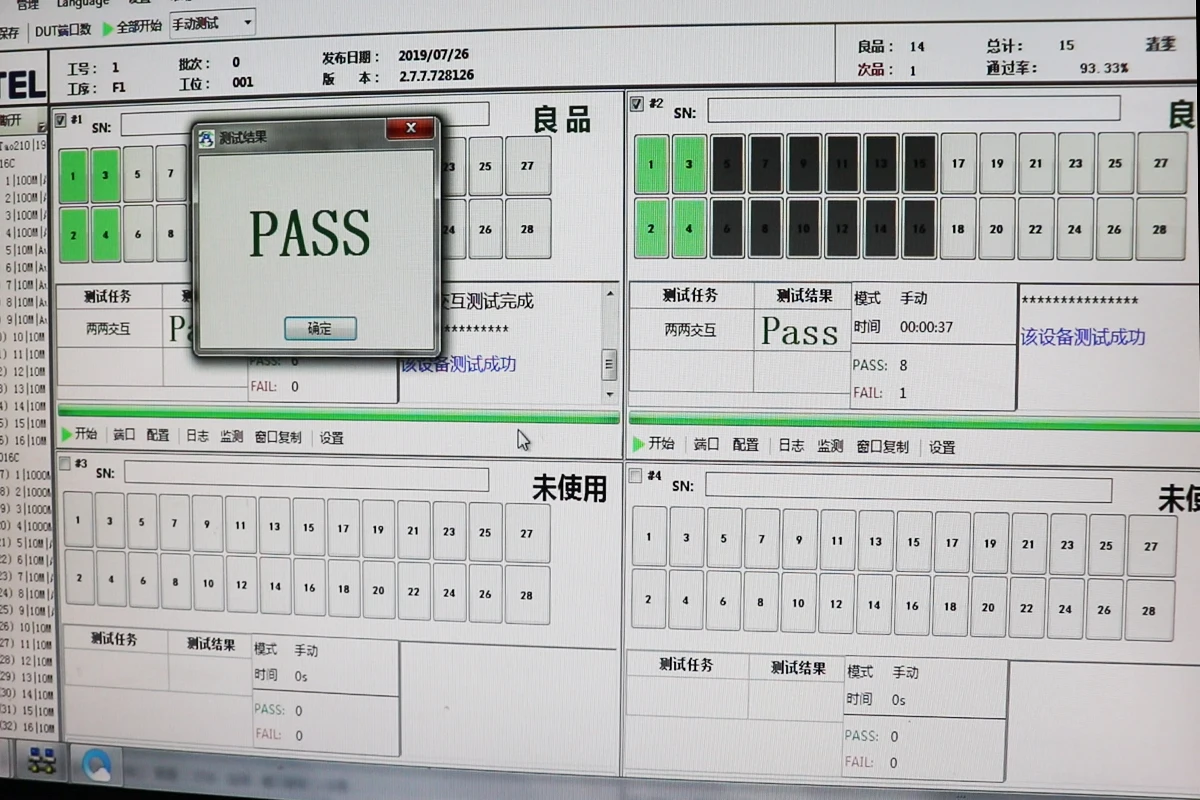1200x800 pixels.
Task: Select port 28 in panel #3
Action: (x=527, y=594)
